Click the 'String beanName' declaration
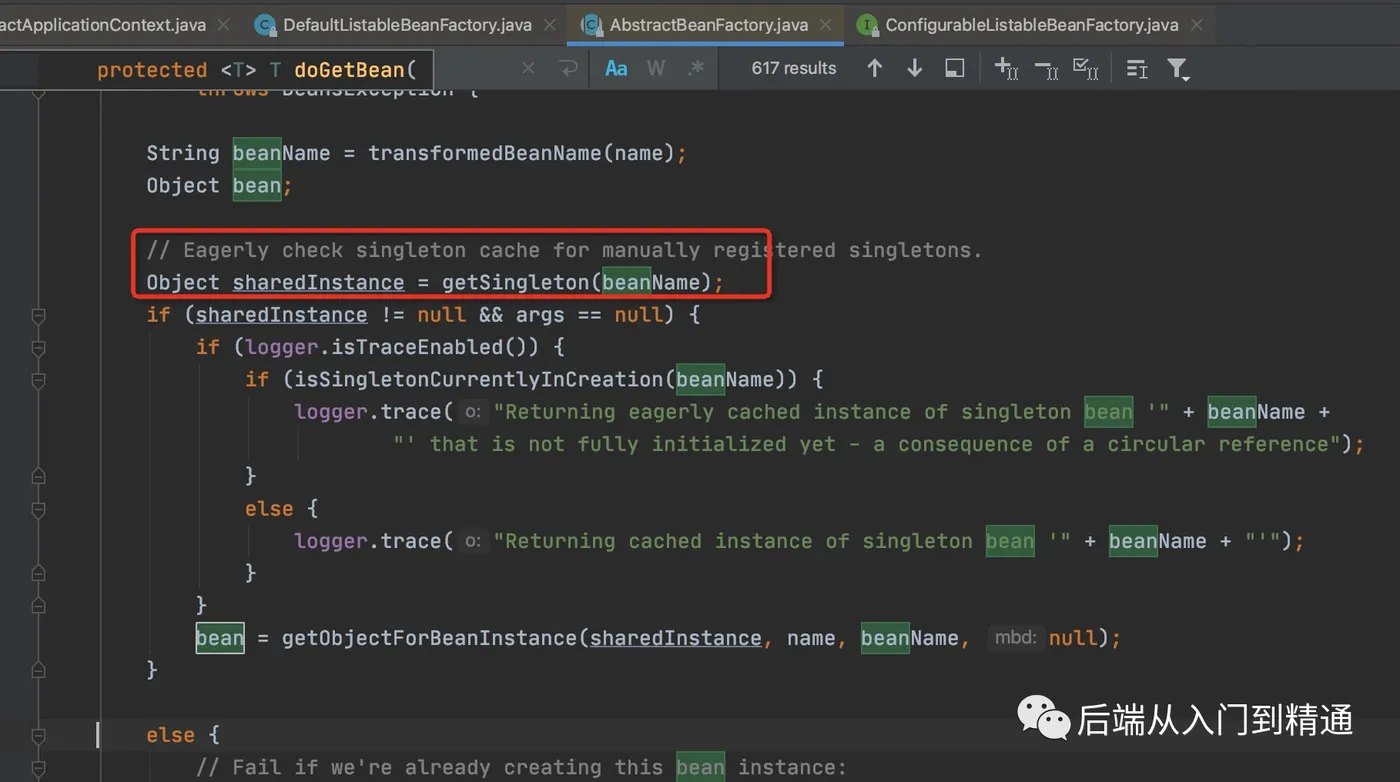The width and height of the screenshot is (1400, 782). point(238,153)
